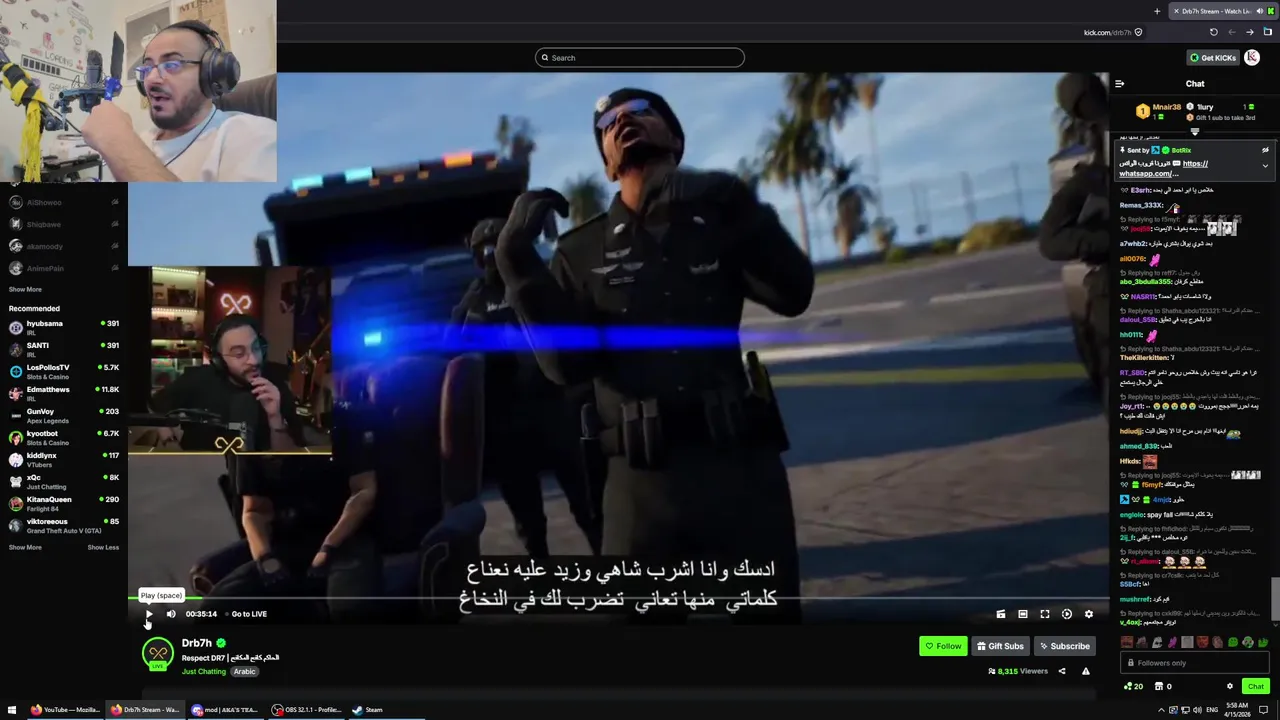Switch to OBS 32.1.1 taskbar item
Viewport: 1280px width, 720px height.
[x=307, y=710]
